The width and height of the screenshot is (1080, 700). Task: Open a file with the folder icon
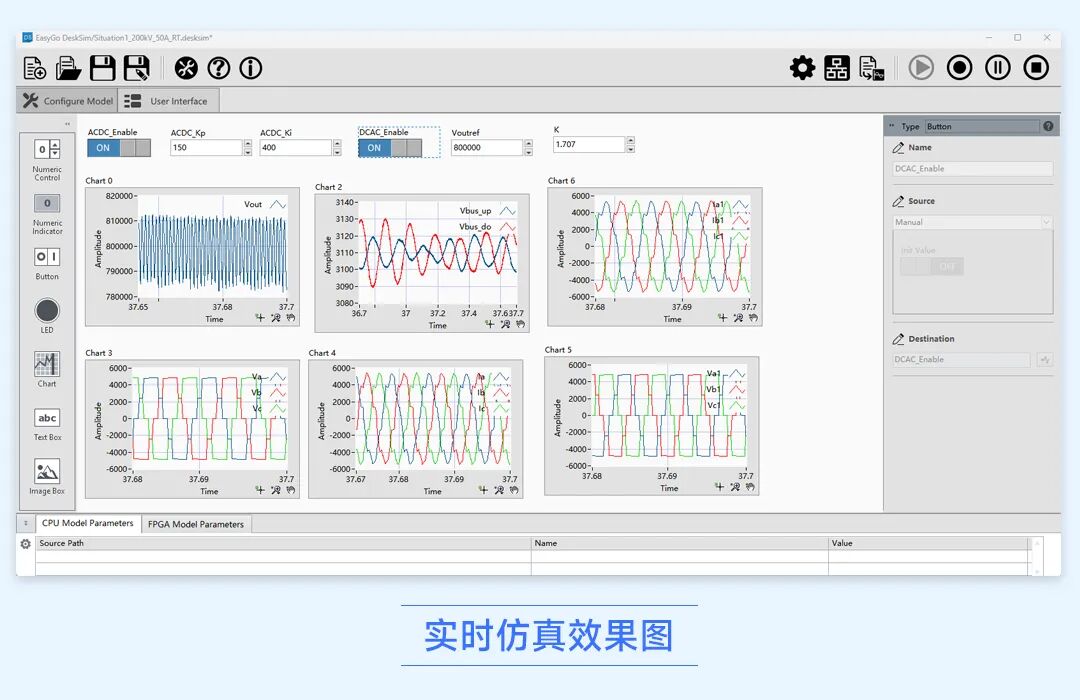[68, 68]
